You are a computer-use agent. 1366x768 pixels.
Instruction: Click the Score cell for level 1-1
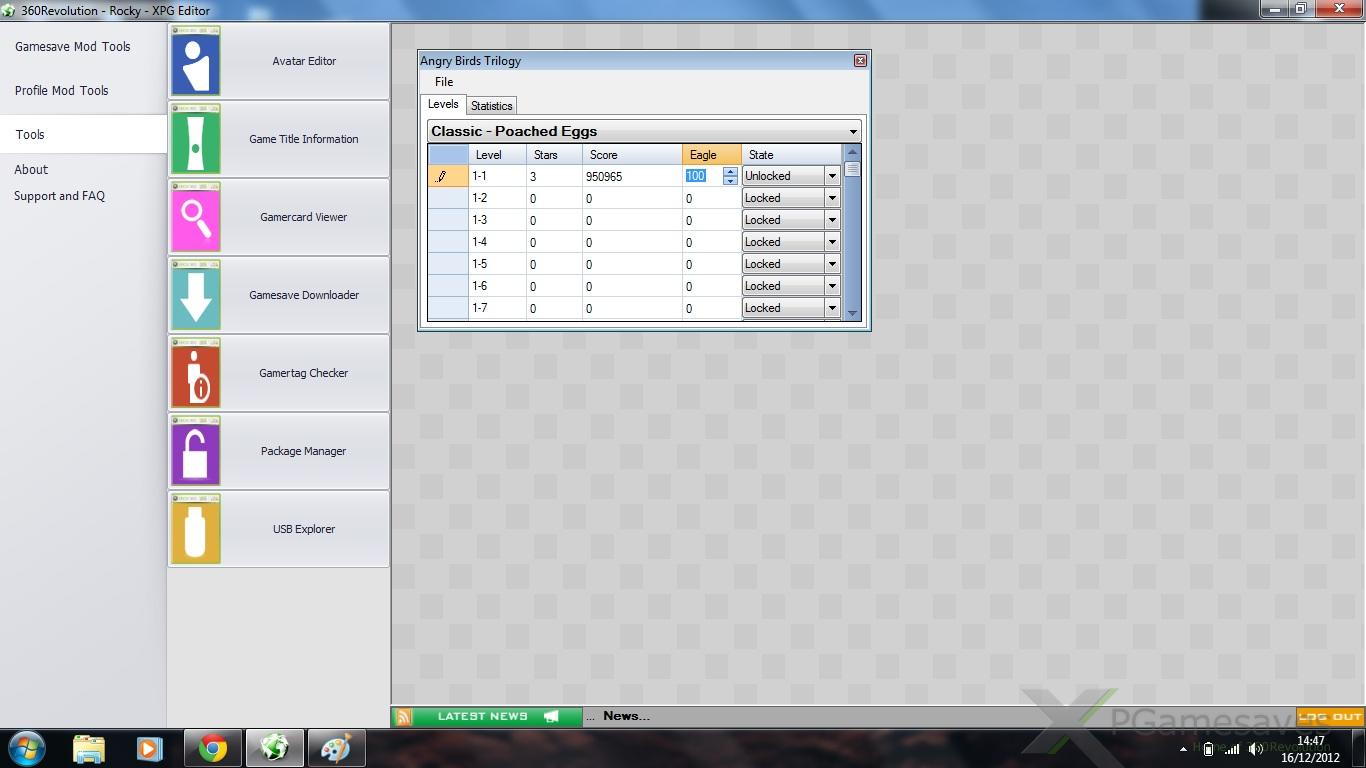(x=630, y=176)
